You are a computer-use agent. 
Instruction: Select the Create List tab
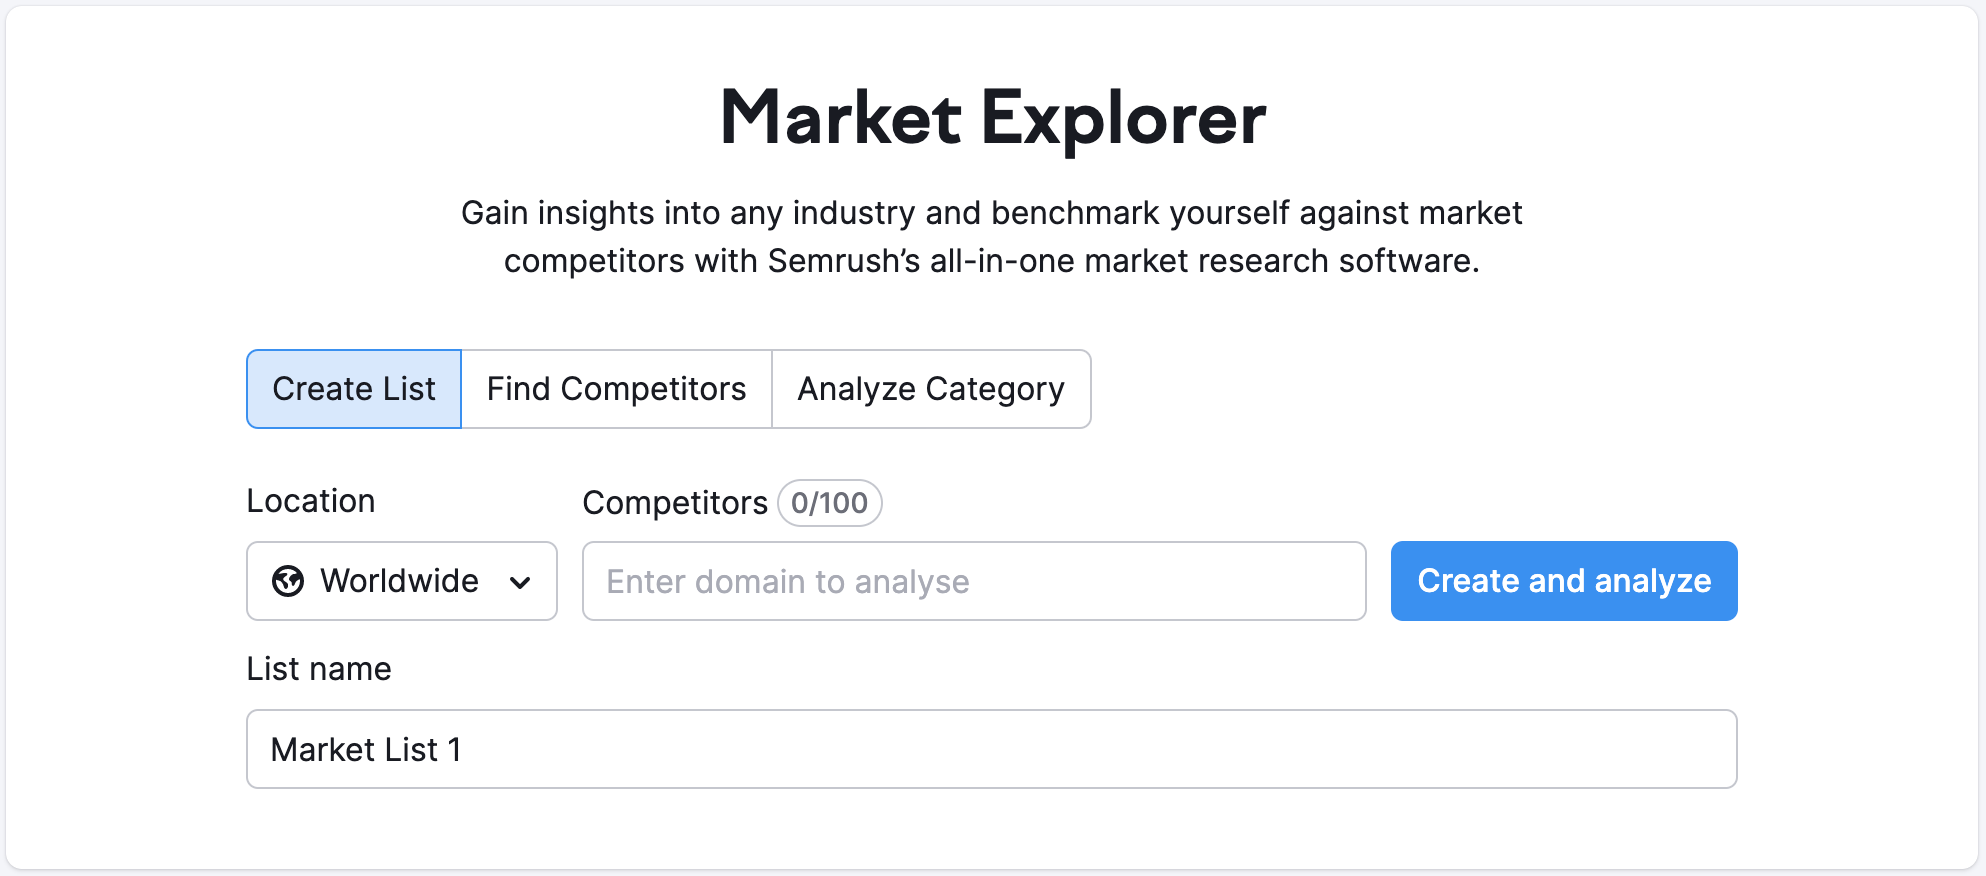(x=354, y=389)
